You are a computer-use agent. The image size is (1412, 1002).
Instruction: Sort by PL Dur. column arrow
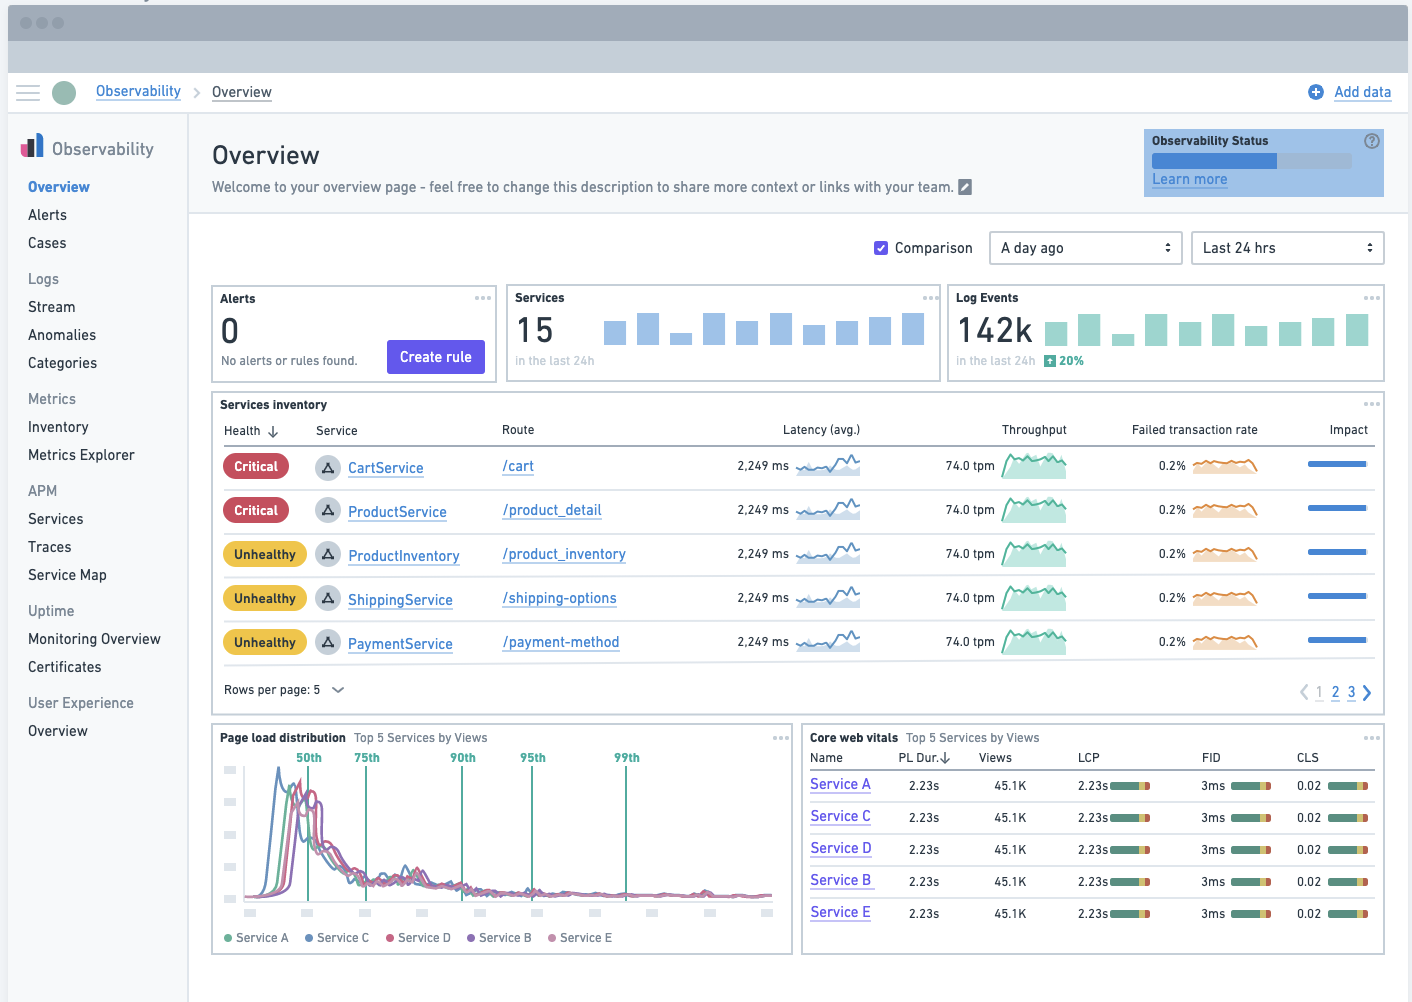[x=945, y=758]
